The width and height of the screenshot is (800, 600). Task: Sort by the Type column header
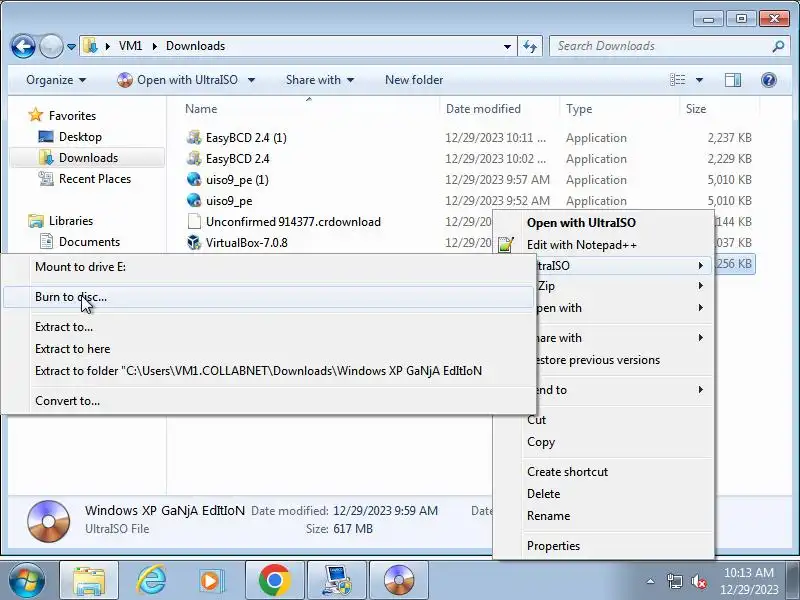(579, 109)
